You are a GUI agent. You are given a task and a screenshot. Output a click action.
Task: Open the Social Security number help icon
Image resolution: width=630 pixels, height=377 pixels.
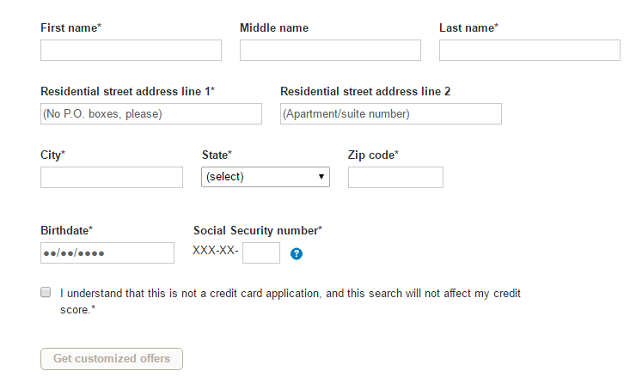click(x=296, y=254)
